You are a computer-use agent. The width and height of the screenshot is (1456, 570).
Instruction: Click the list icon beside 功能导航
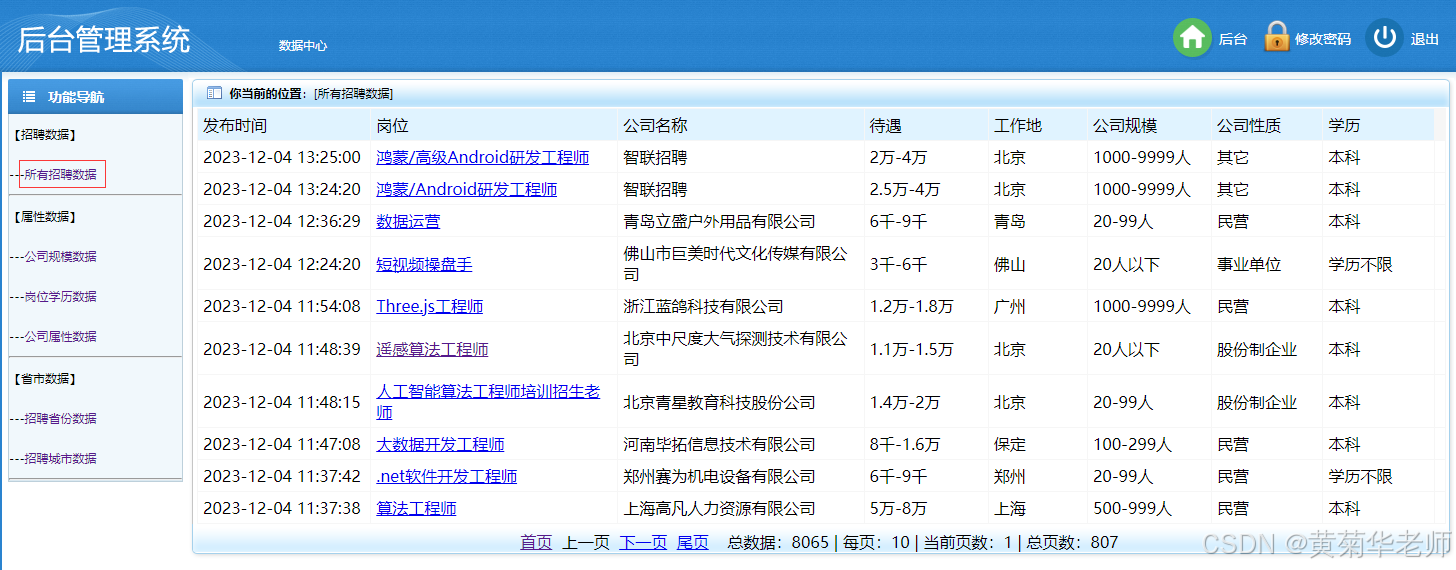pos(29,97)
